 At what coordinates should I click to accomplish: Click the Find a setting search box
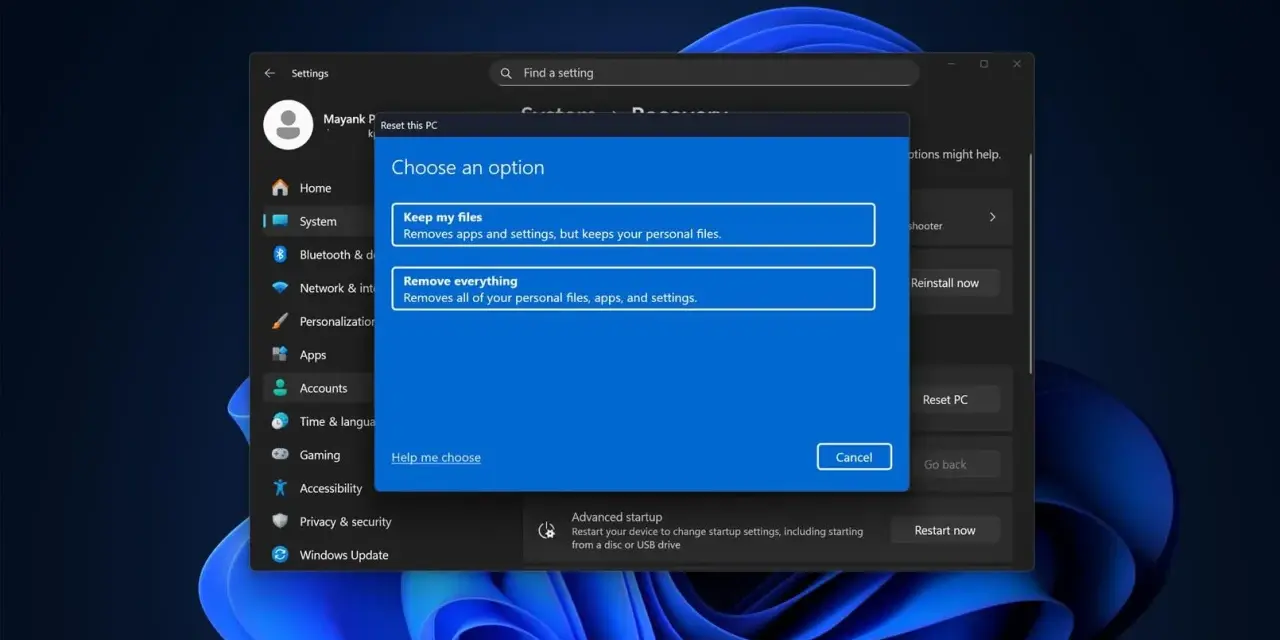704,73
